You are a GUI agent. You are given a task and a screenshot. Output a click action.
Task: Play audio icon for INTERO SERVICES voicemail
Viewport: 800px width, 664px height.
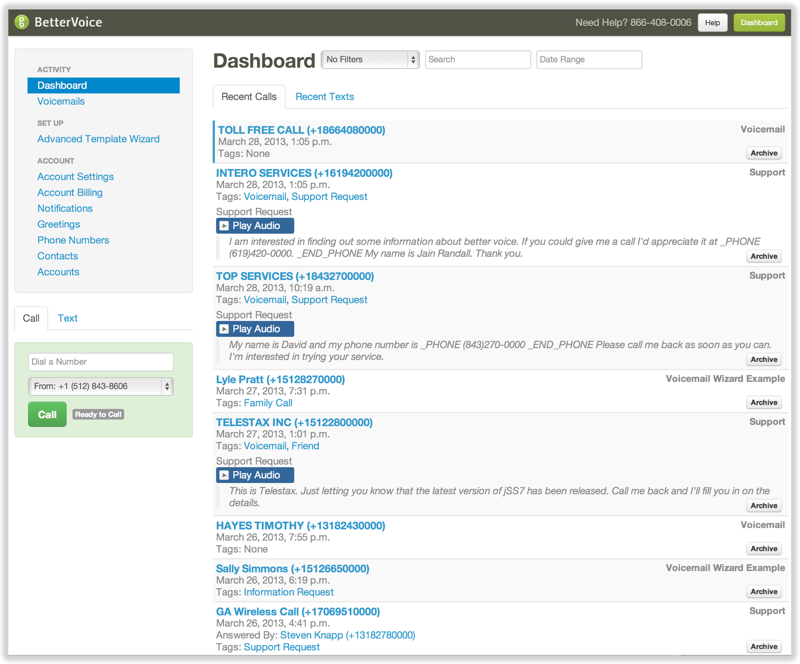[x=223, y=226]
